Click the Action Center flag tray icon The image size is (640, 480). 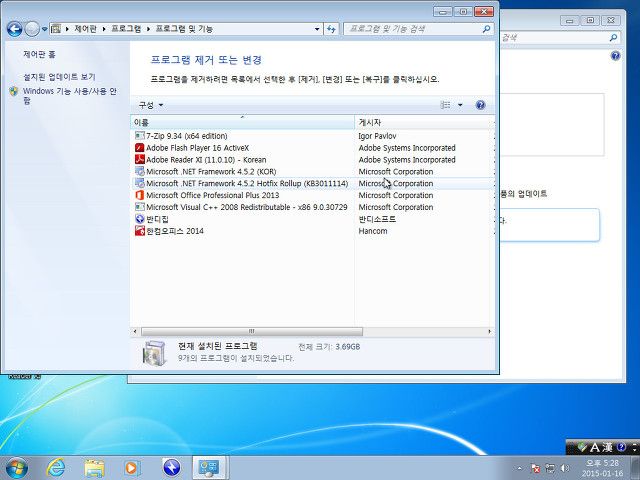536,469
